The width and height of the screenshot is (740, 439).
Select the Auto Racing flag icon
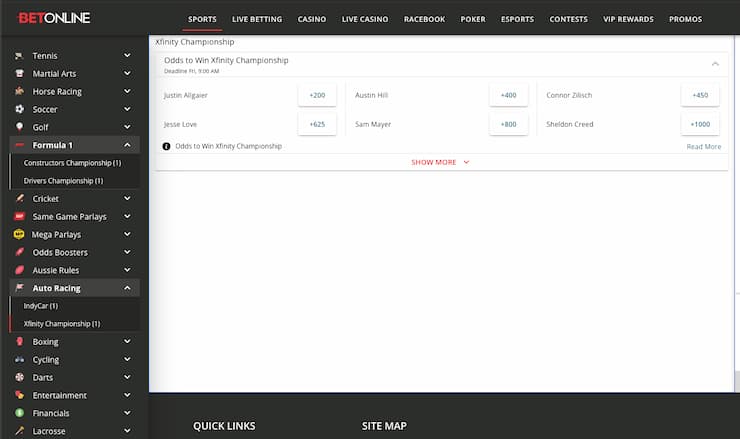19,288
